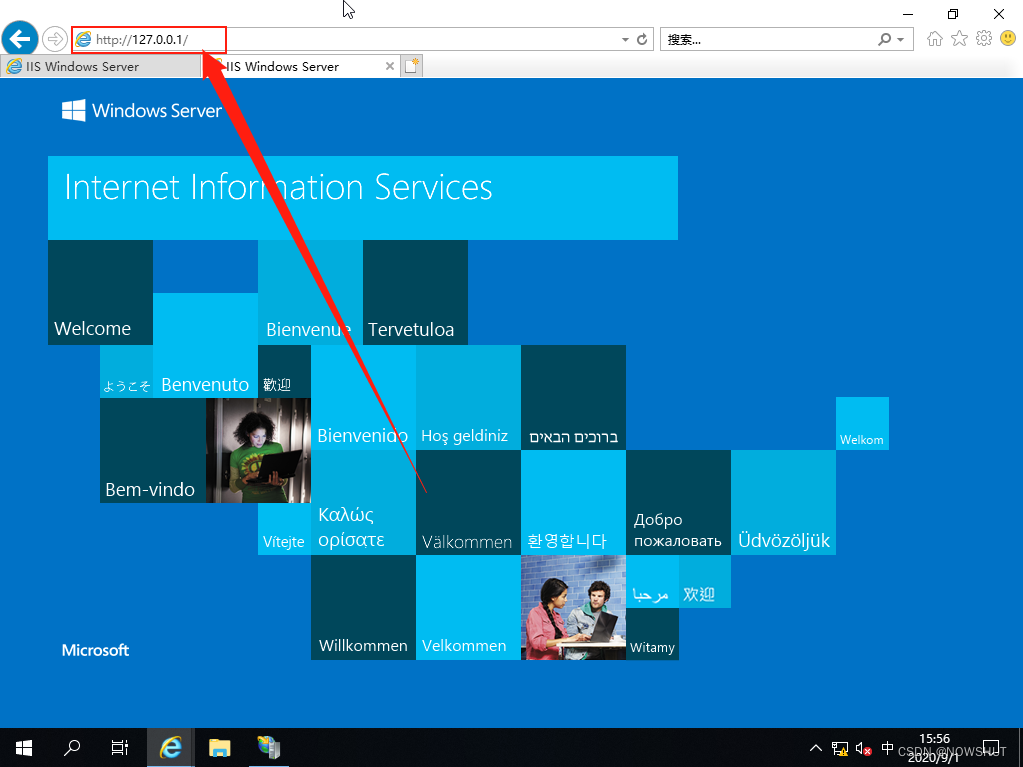Expand the address bar history dropdown
The image size is (1023, 767).
626,40
